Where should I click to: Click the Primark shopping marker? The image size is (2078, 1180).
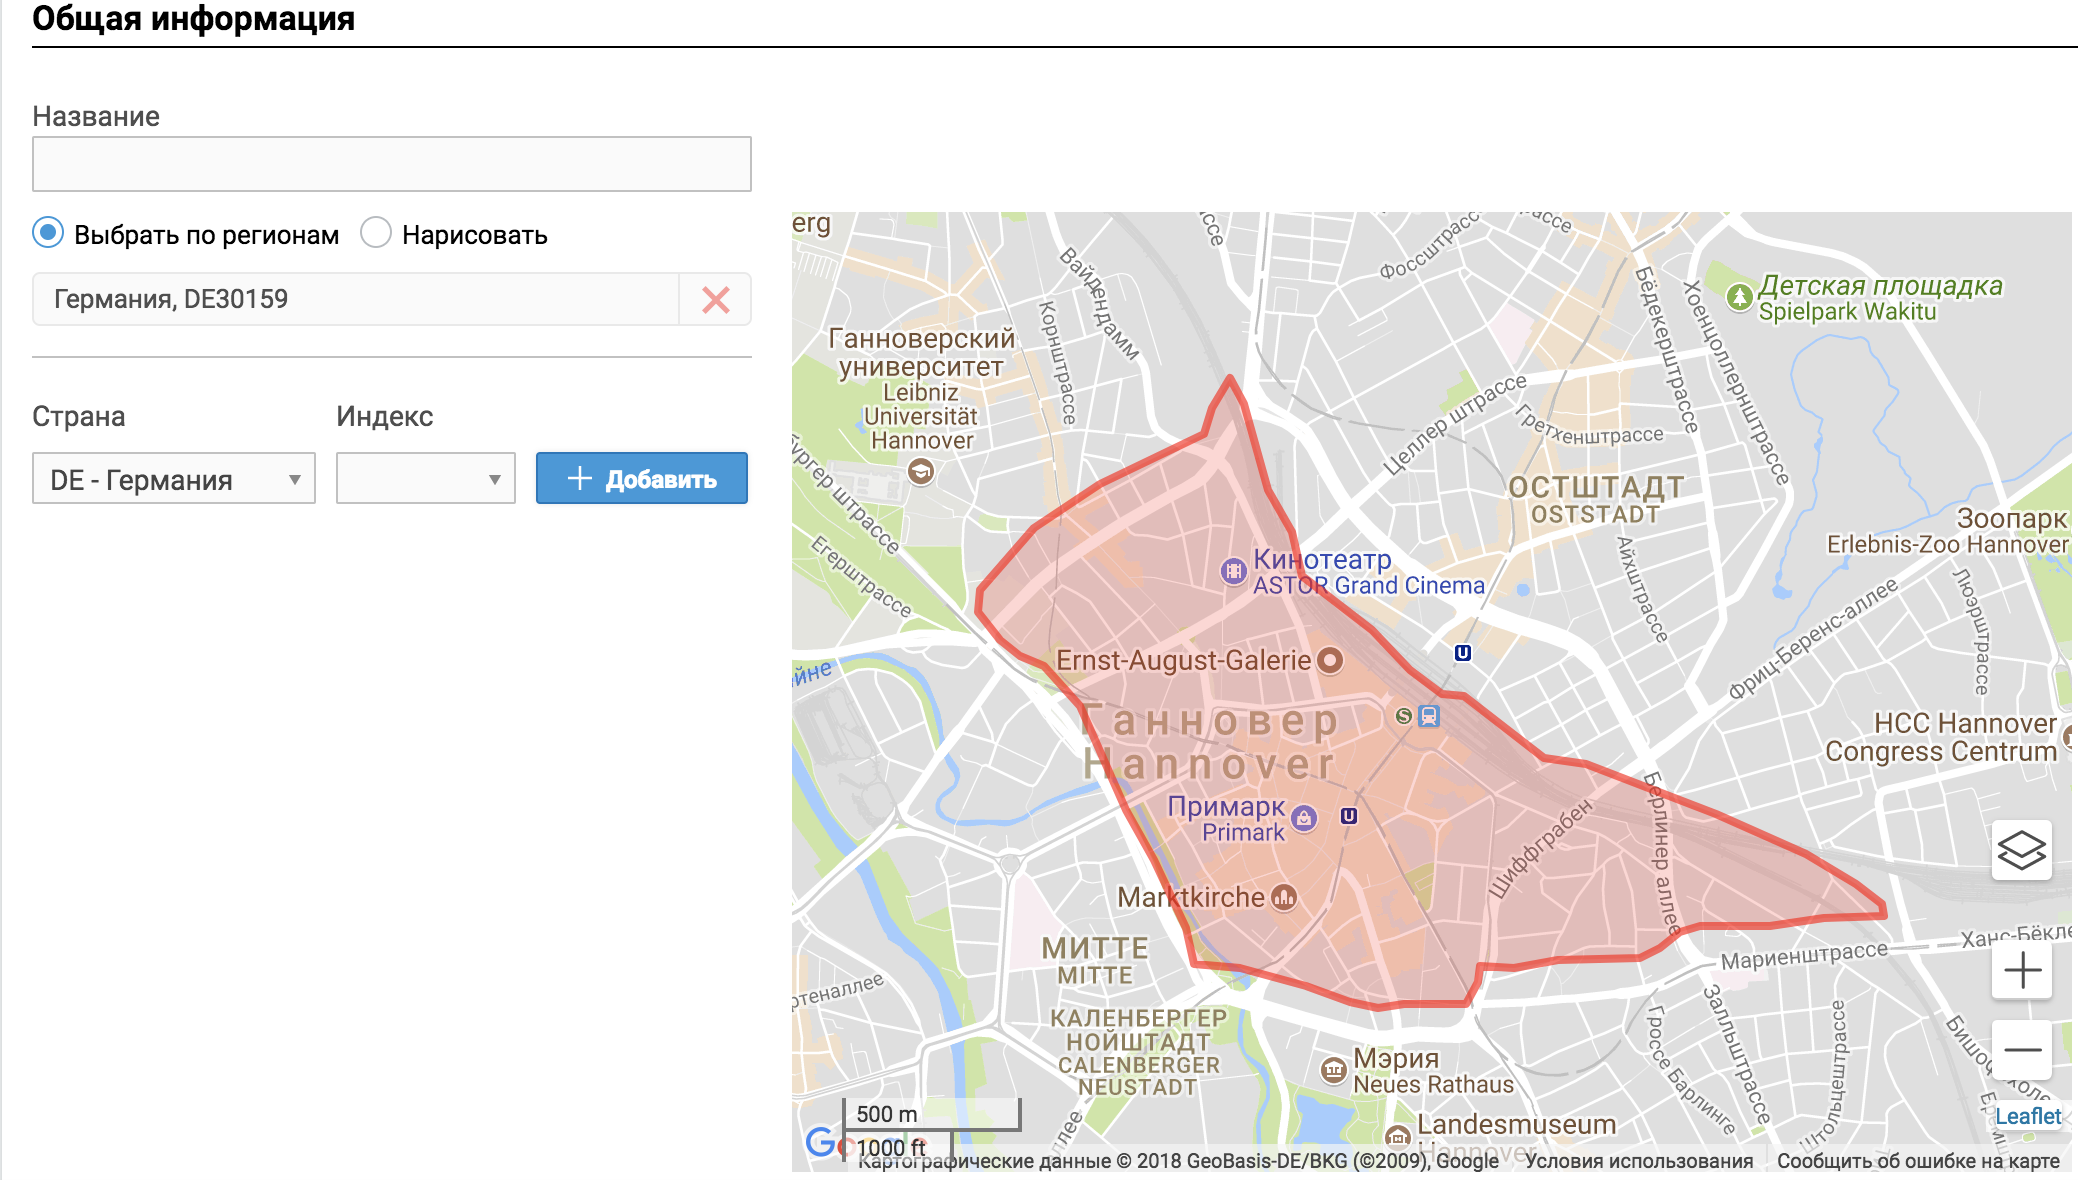1303,818
